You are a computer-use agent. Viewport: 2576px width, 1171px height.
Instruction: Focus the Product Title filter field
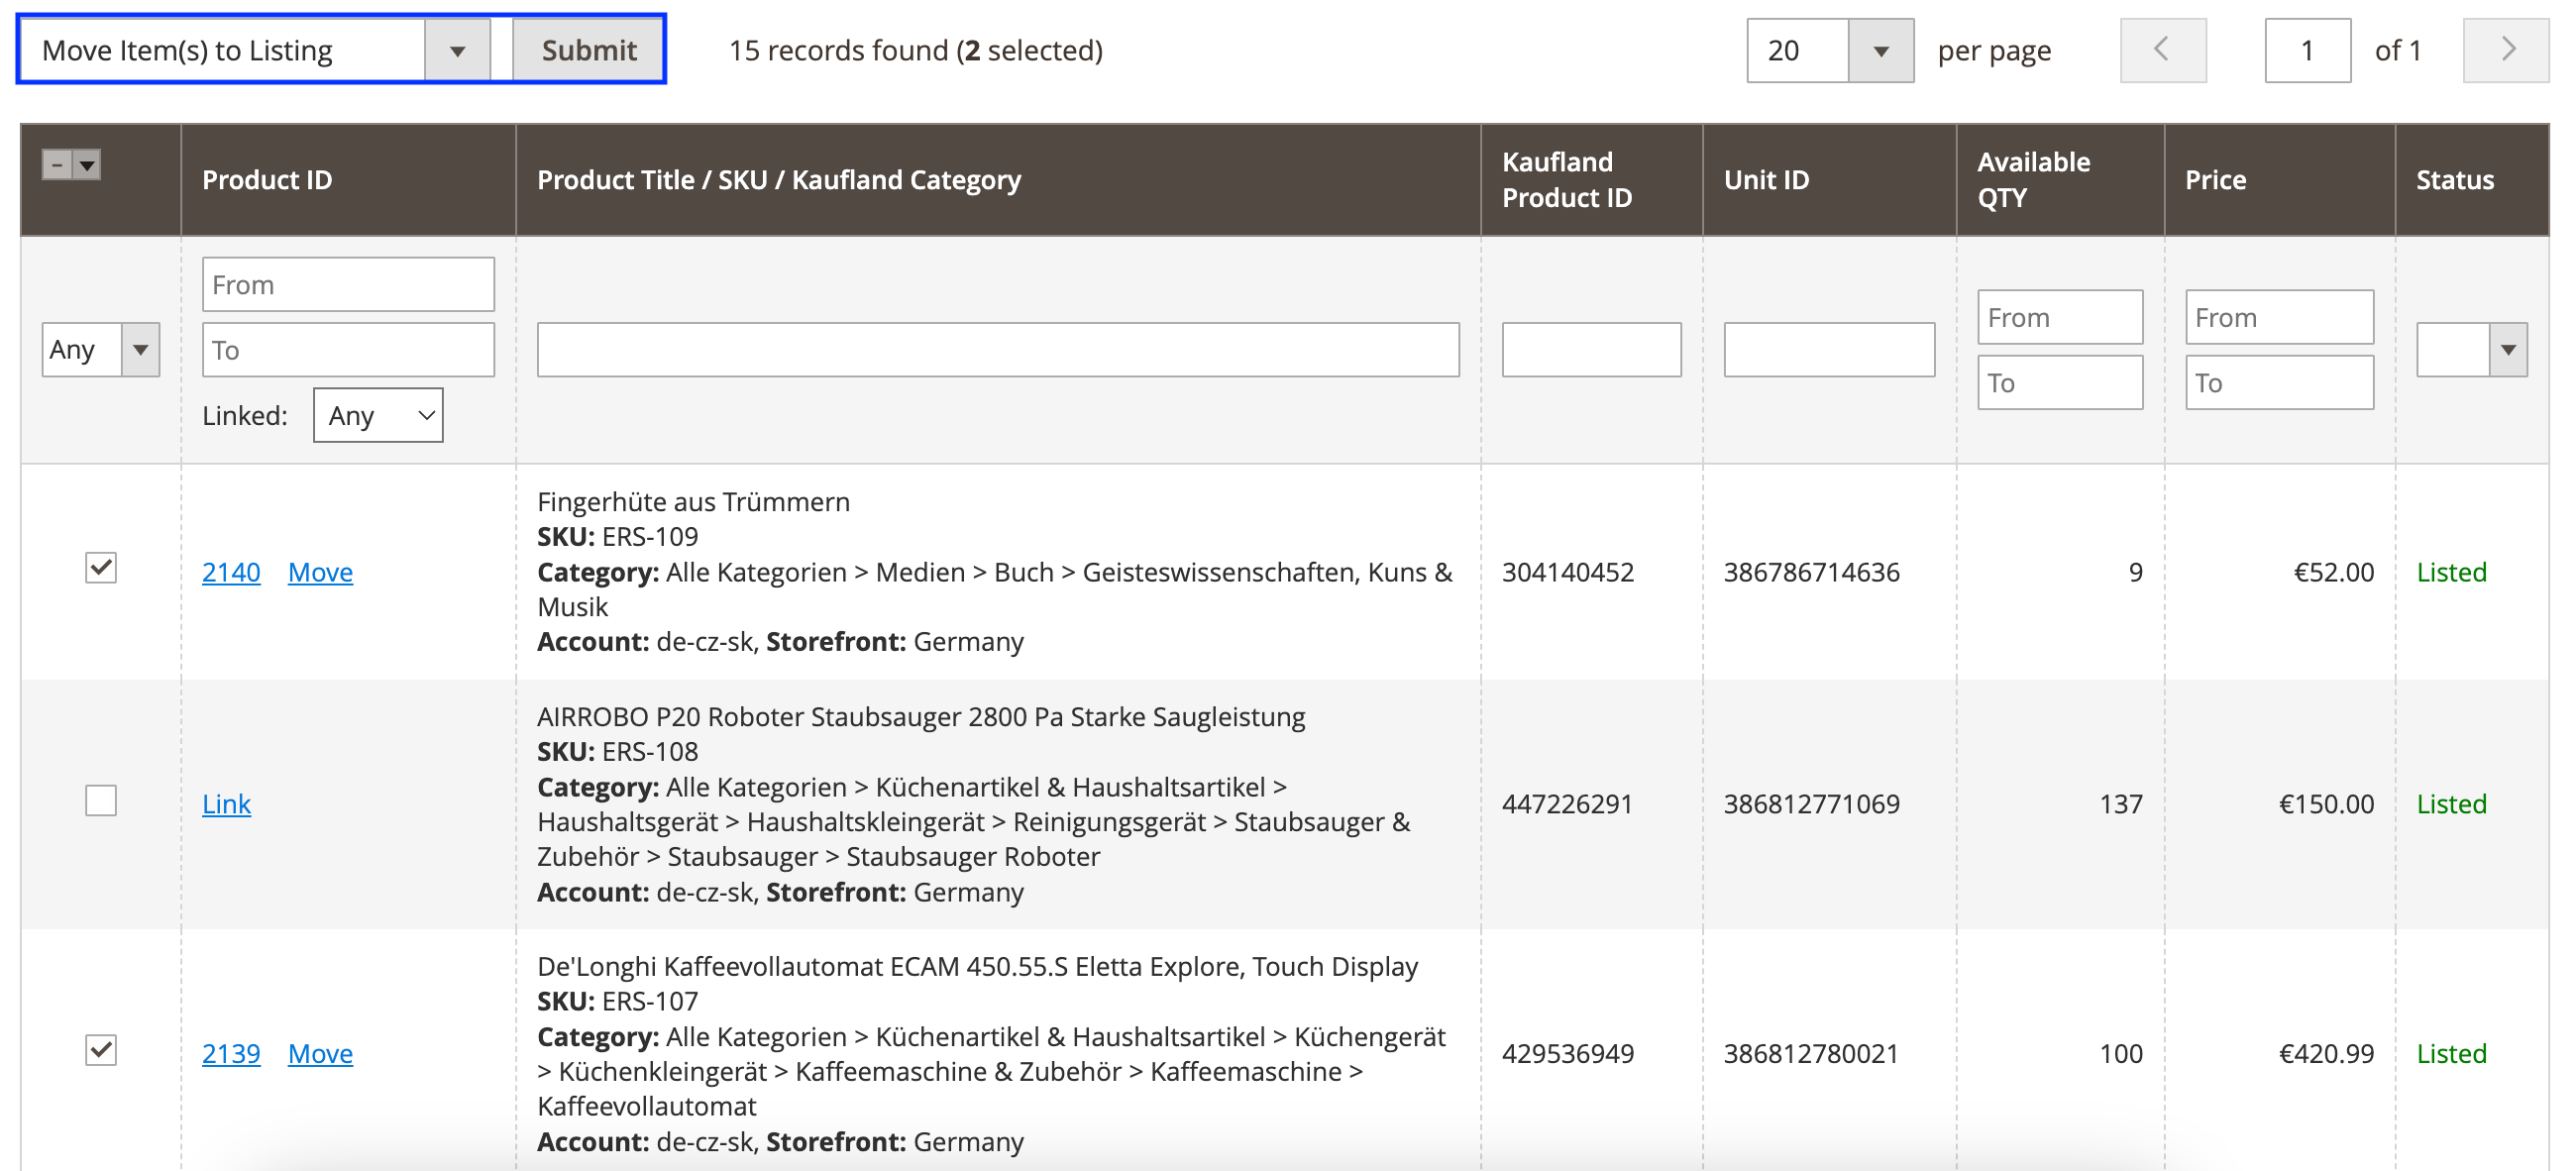997,350
